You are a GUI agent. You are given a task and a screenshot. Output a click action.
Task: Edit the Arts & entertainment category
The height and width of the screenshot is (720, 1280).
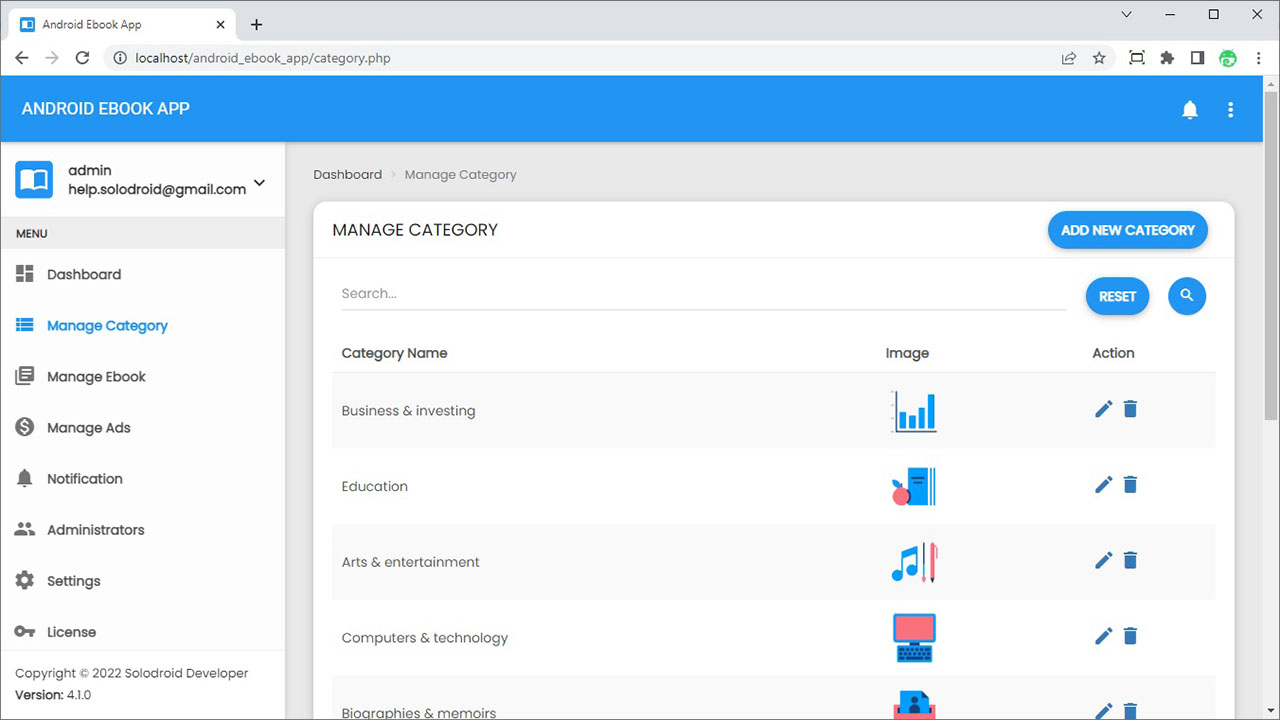[1103, 561]
